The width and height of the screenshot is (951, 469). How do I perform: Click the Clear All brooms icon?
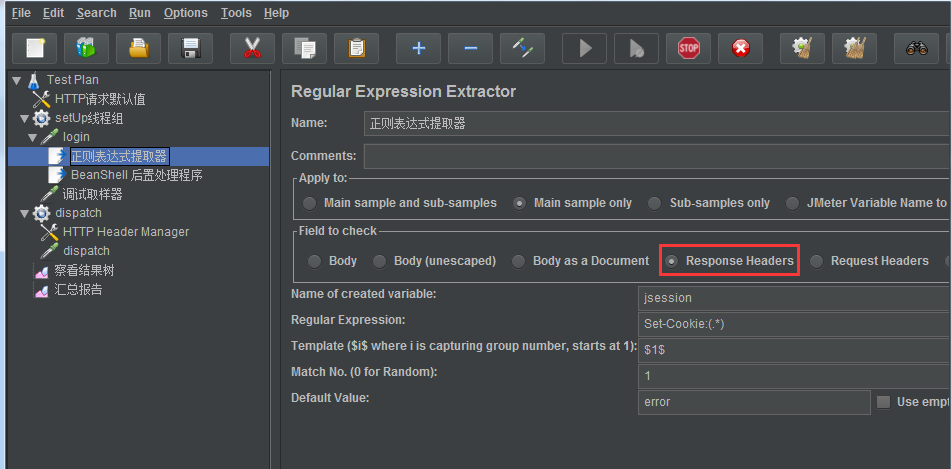click(x=855, y=49)
